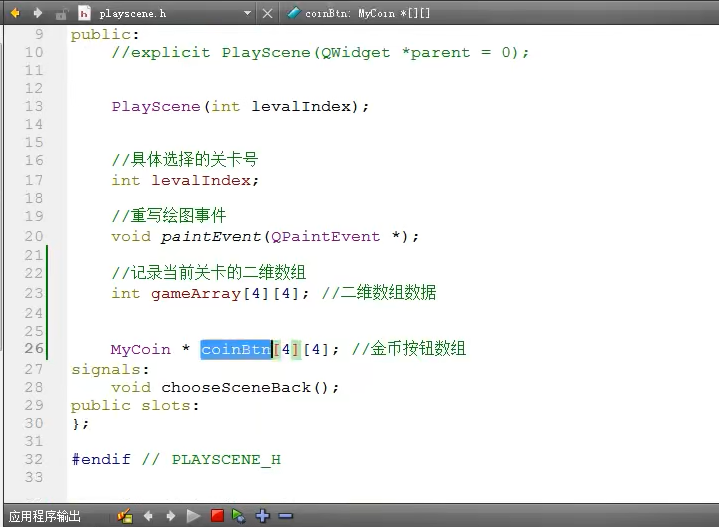Stop the running application red square
This screenshot has height=527, width=719.
(217, 516)
